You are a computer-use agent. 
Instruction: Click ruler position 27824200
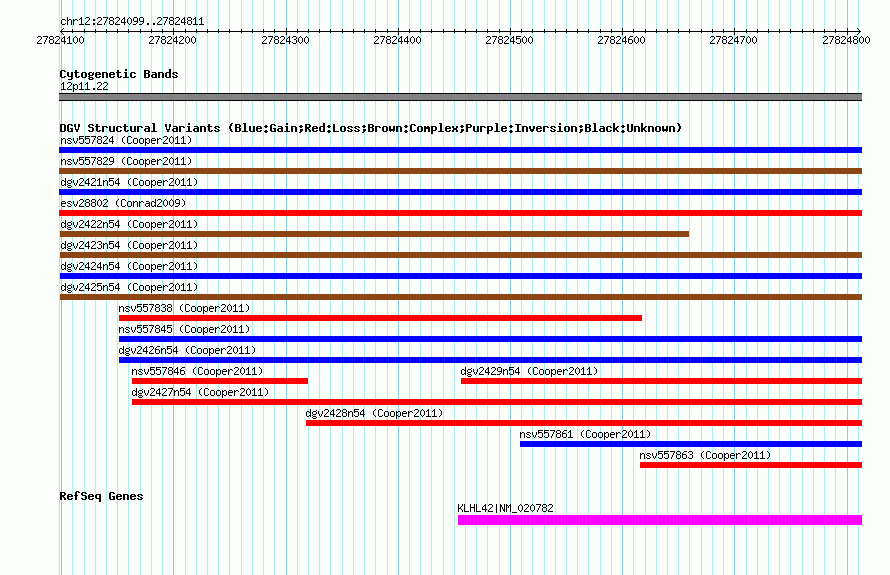coord(172,40)
